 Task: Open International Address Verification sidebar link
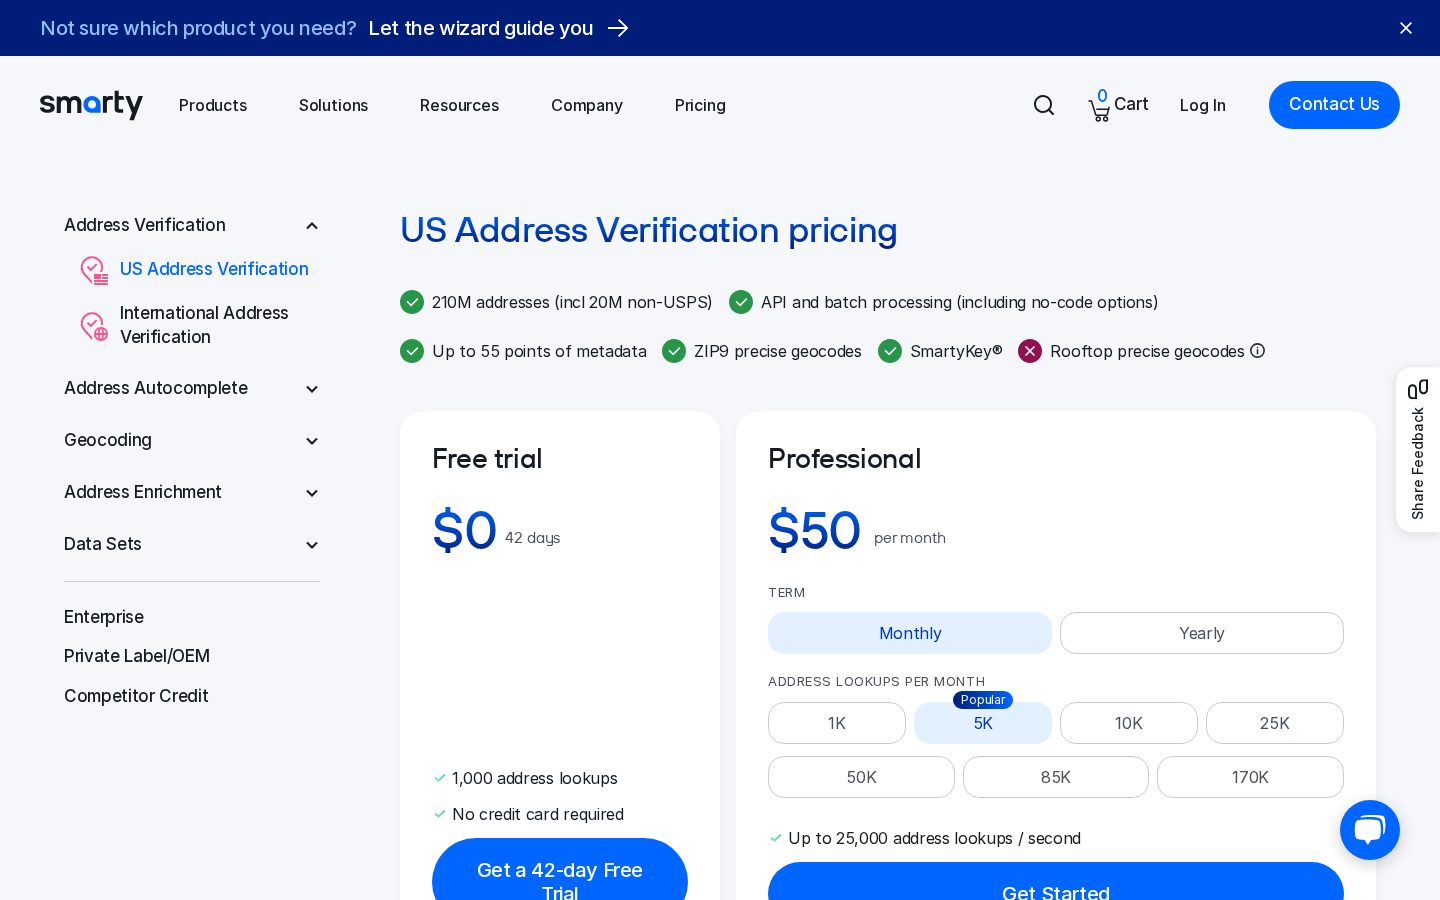click(204, 325)
